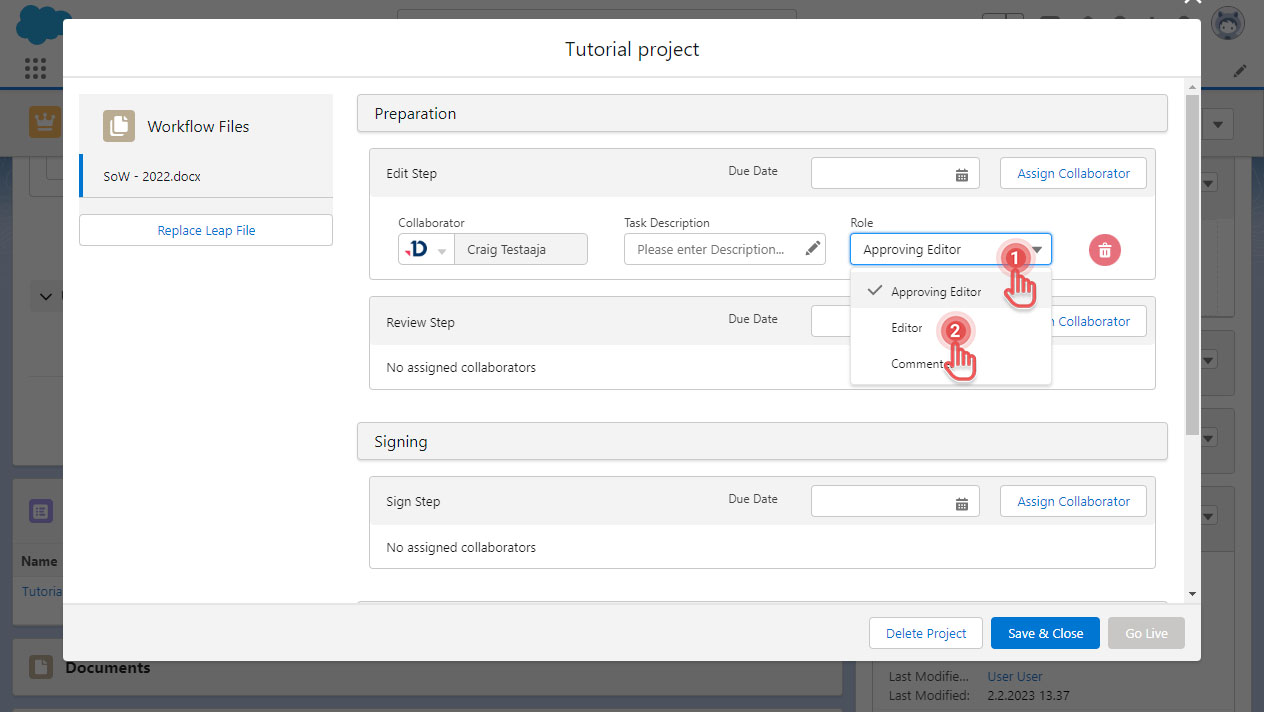Click the Documents panel icon at bottom left
Screen dimensions: 1264x712
click(39, 666)
